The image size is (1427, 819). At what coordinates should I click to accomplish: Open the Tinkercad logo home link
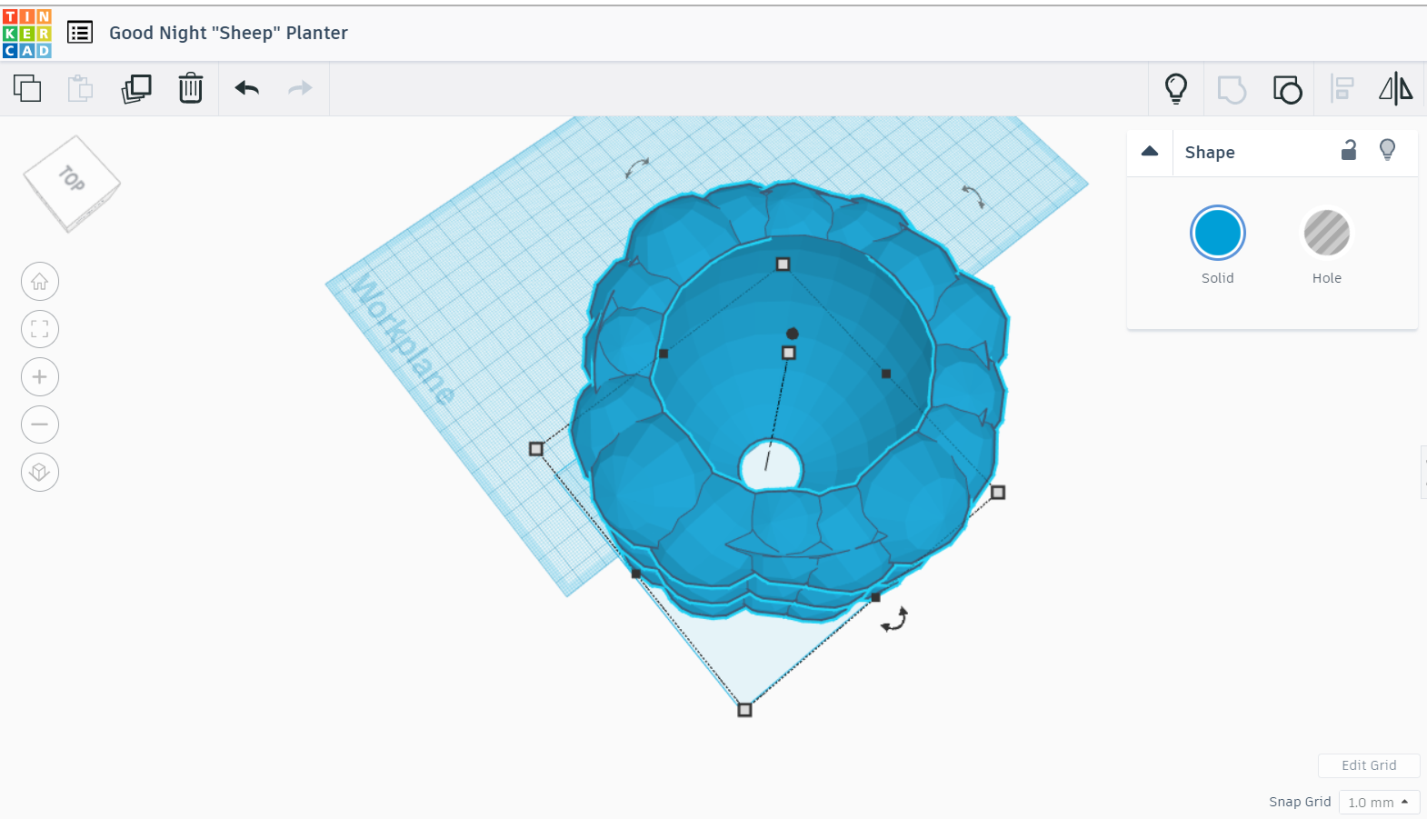pyautogui.click(x=27, y=33)
